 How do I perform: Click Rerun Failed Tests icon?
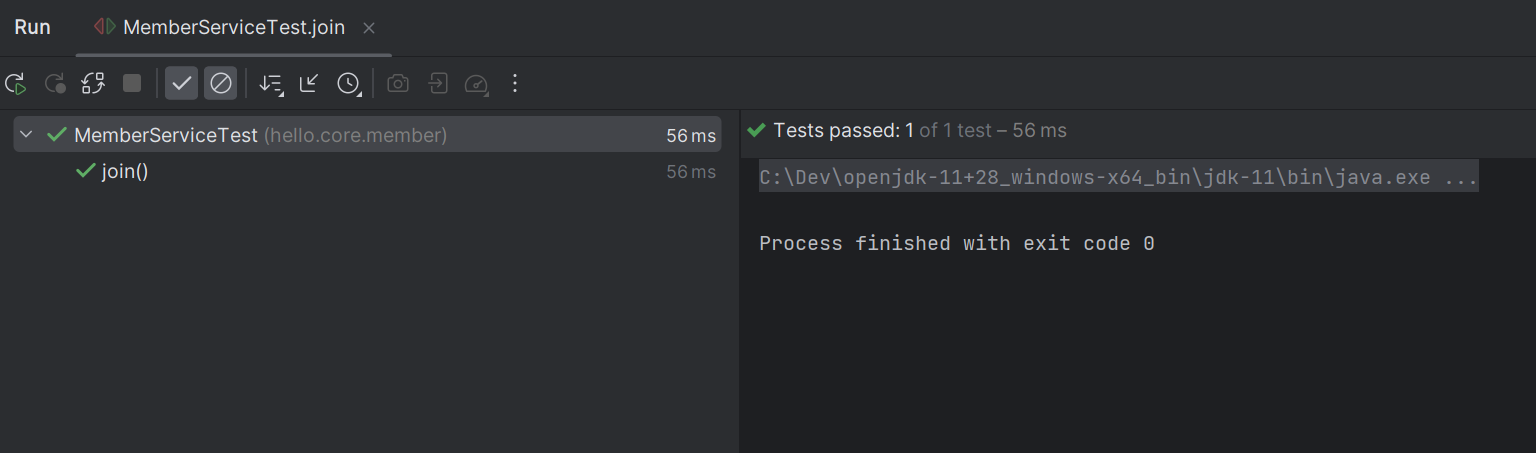point(54,84)
